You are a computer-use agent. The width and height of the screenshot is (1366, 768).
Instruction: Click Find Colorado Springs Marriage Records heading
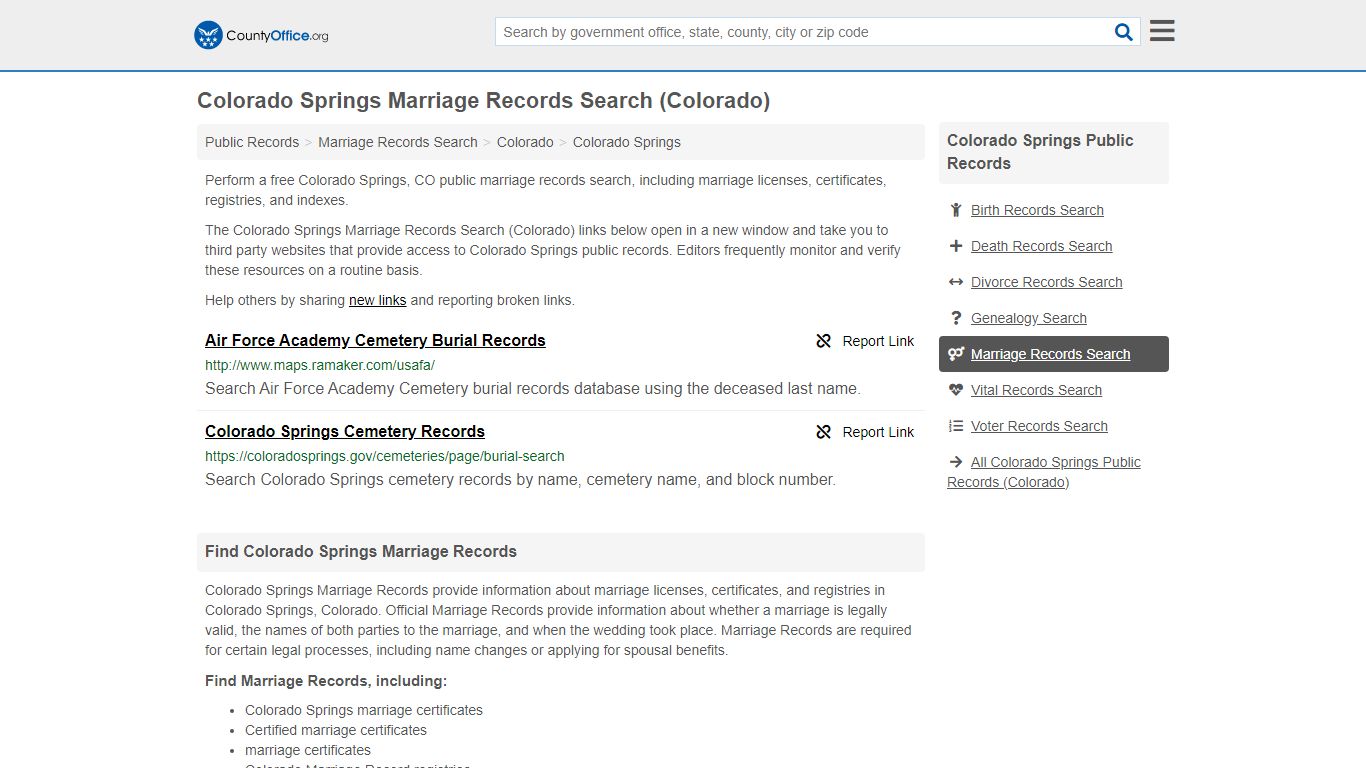click(361, 551)
